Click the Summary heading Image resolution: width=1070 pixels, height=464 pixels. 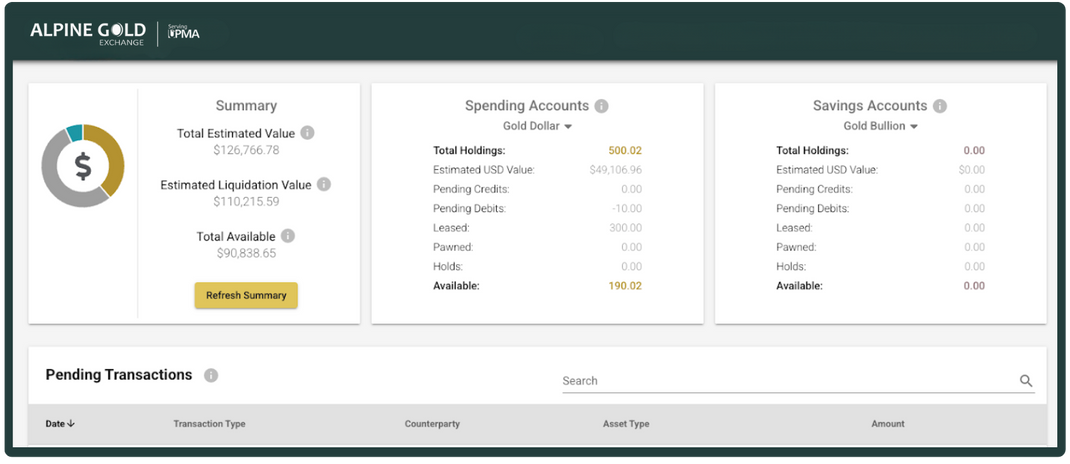coord(246,106)
